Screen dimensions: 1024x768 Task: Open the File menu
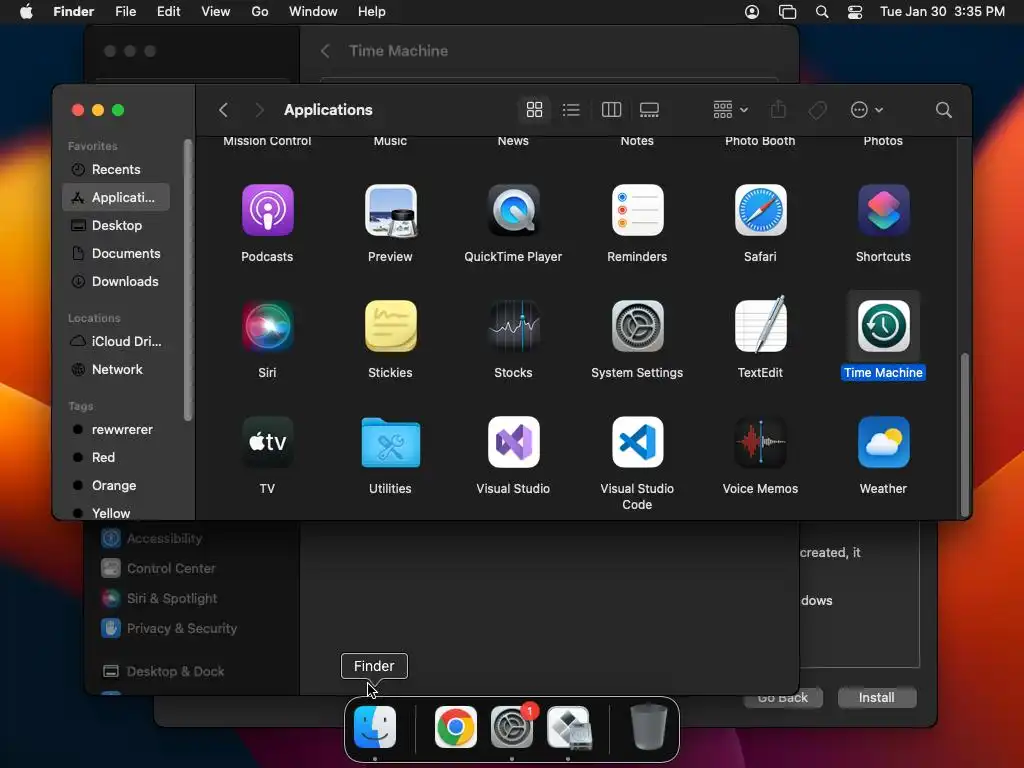pos(125,12)
